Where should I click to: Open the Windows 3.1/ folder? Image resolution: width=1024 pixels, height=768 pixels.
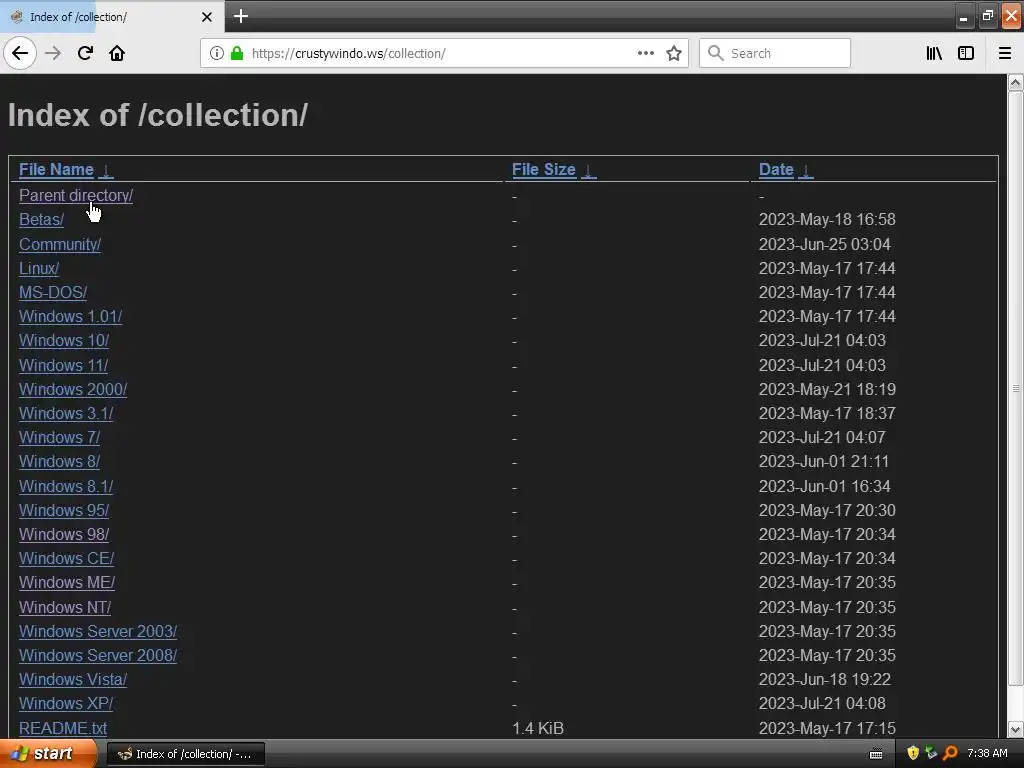(66, 413)
